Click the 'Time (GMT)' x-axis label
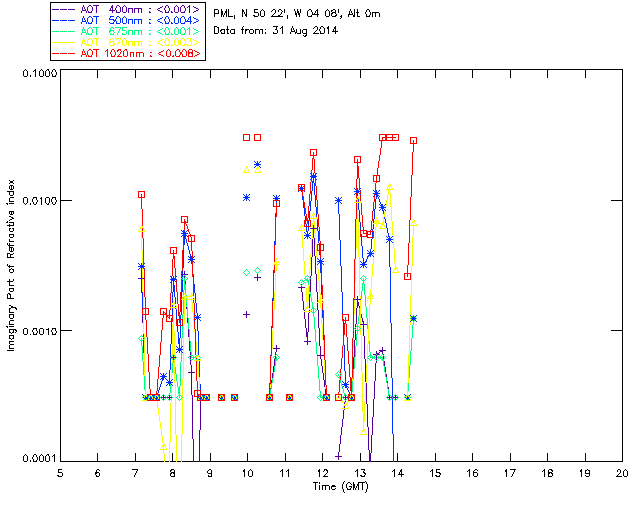 tap(341, 487)
